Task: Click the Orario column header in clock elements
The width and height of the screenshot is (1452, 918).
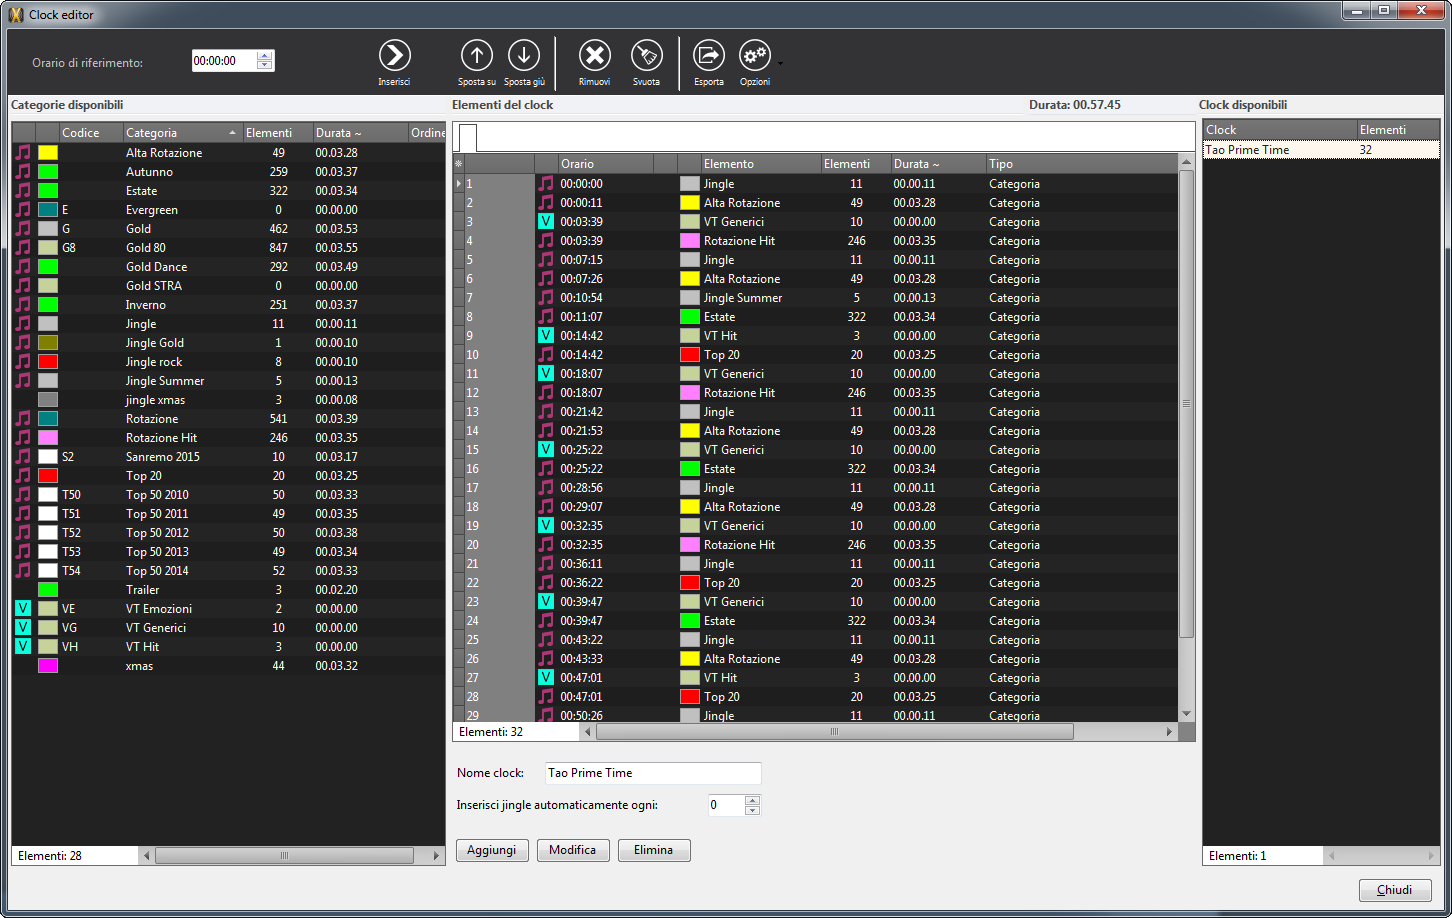Action: coord(605,164)
